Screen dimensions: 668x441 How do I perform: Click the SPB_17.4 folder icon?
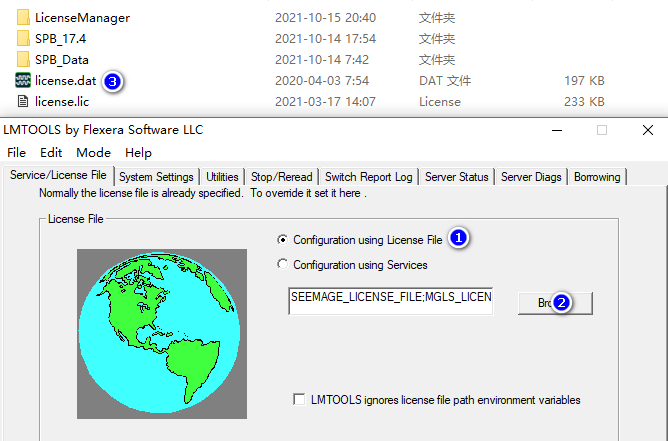coord(23,38)
